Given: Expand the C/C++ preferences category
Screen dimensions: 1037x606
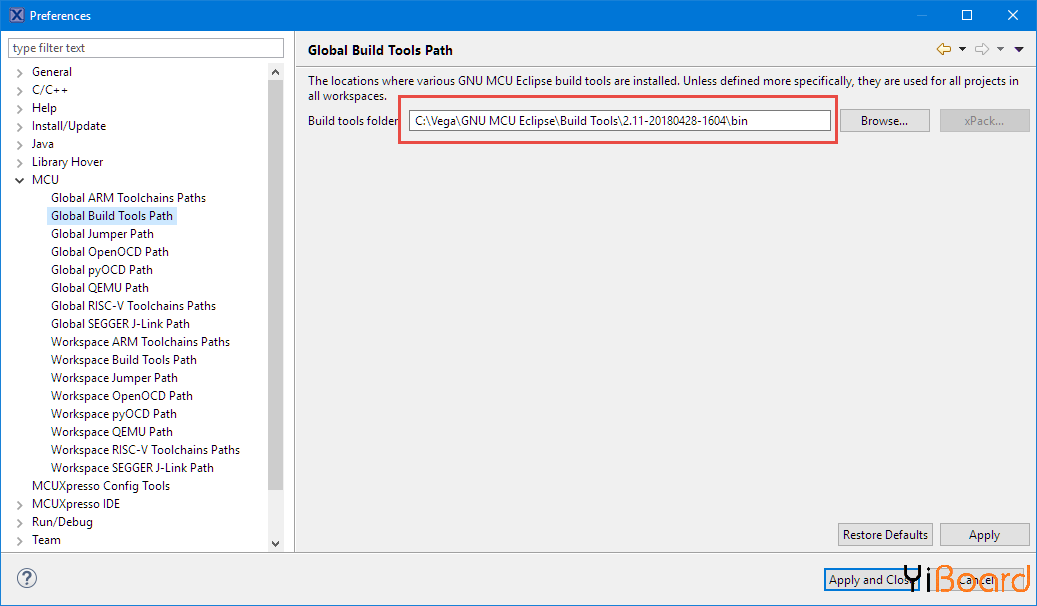Looking at the screenshot, I should point(20,90).
